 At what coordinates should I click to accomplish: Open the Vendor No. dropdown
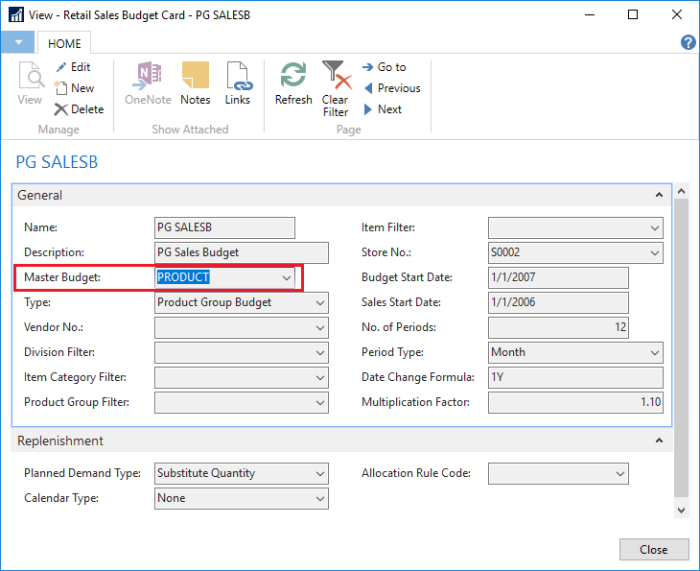point(320,328)
